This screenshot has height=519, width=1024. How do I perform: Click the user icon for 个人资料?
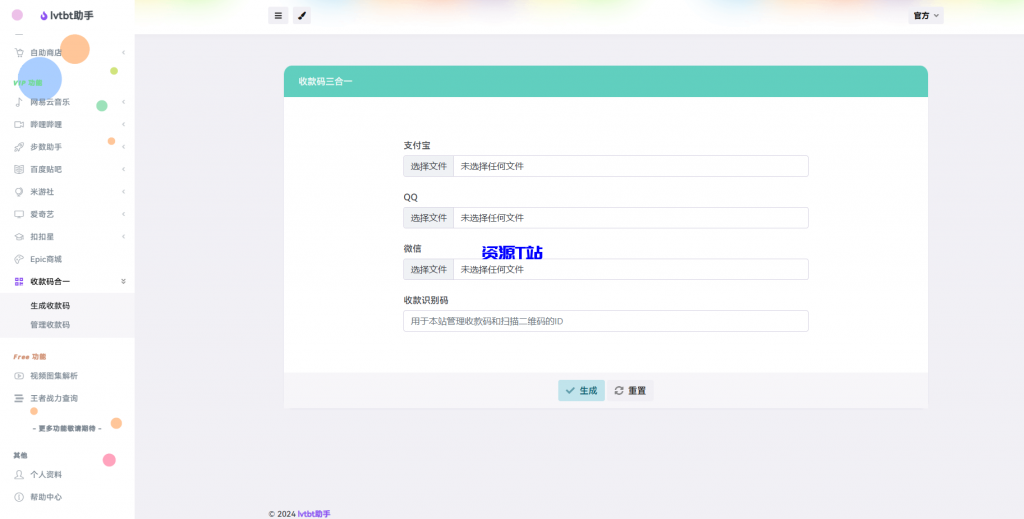[x=19, y=475]
